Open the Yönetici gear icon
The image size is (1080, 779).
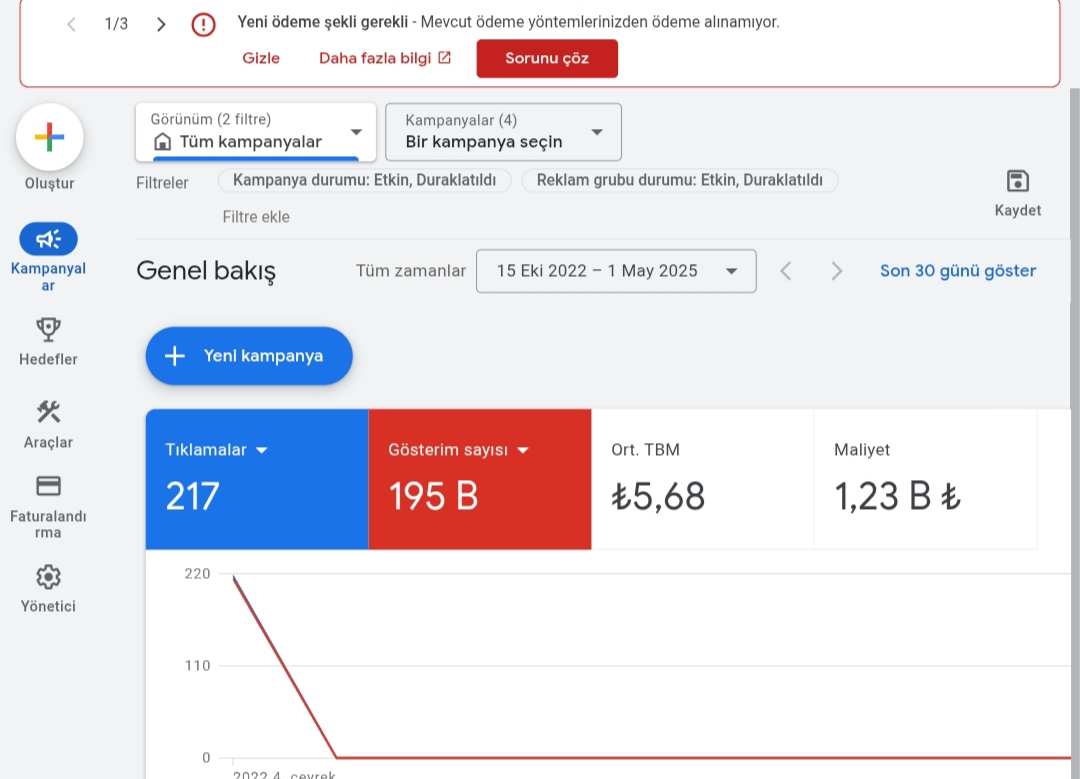[x=48, y=577]
